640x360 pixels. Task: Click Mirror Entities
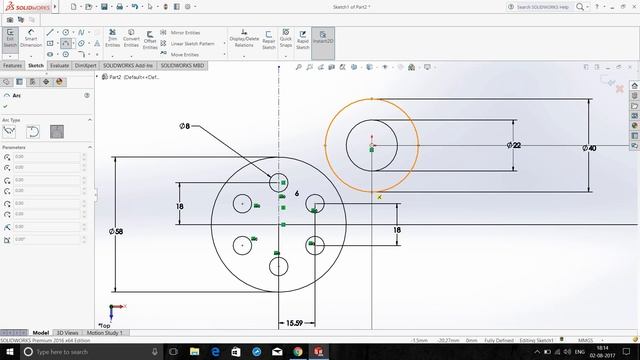click(180, 33)
